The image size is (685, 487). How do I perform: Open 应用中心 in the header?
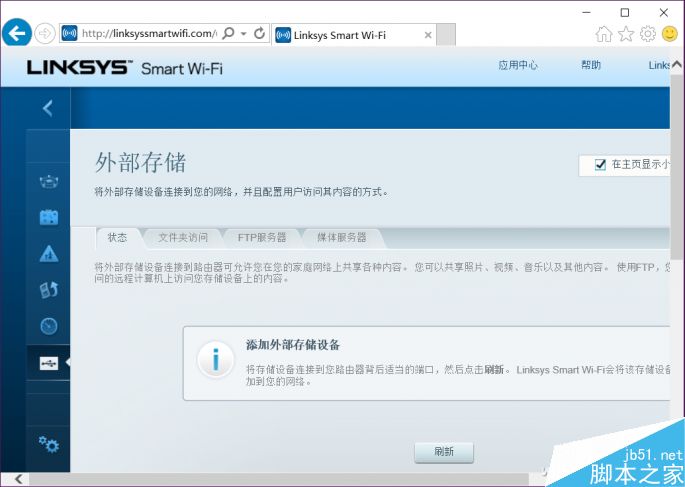coord(518,65)
